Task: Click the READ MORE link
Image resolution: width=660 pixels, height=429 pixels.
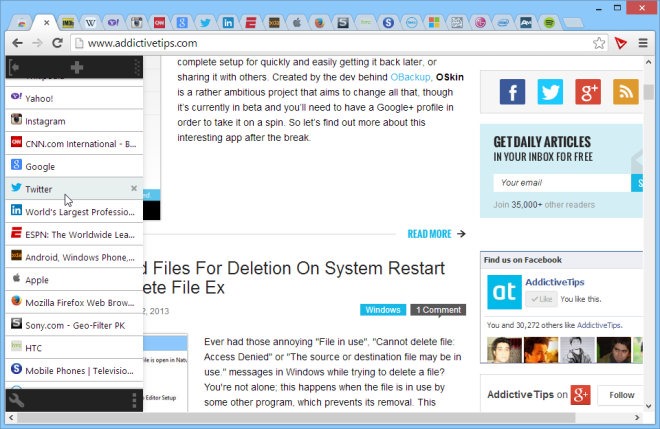Action: click(436, 234)
